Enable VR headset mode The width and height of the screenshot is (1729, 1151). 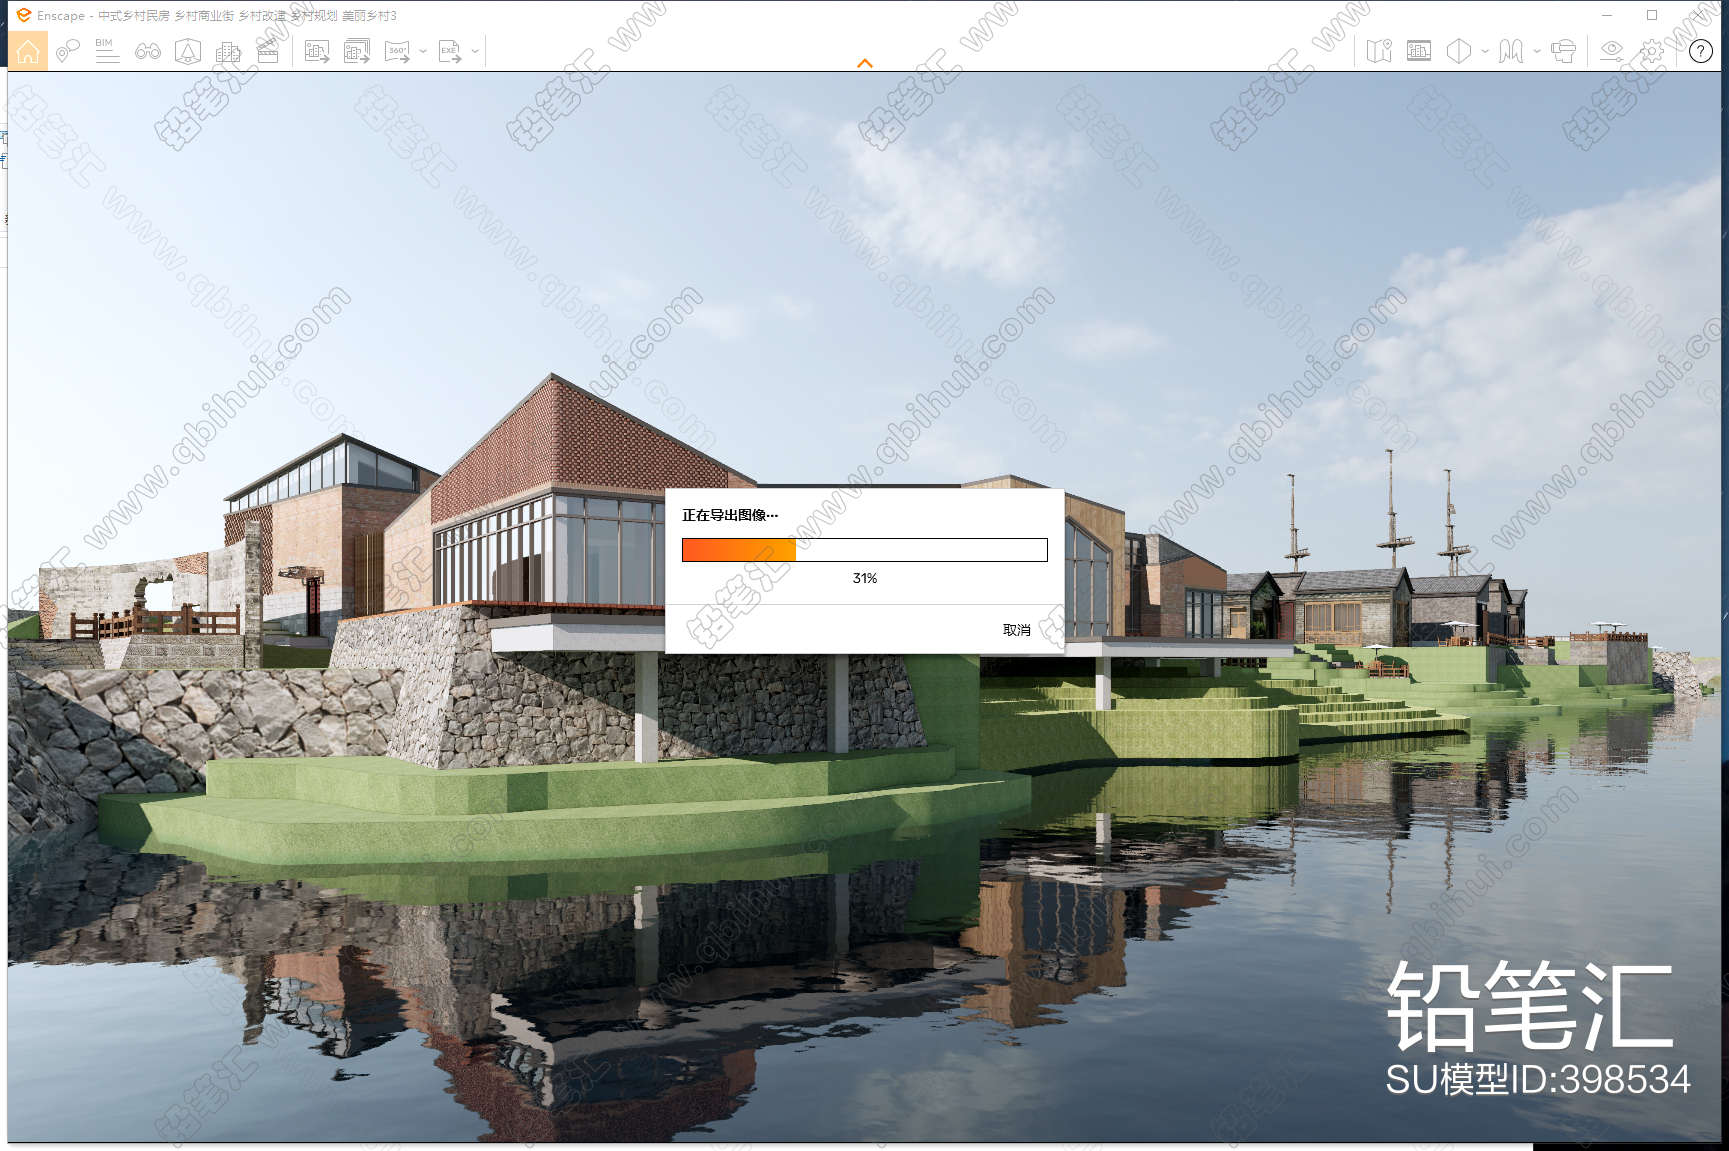1563,51
